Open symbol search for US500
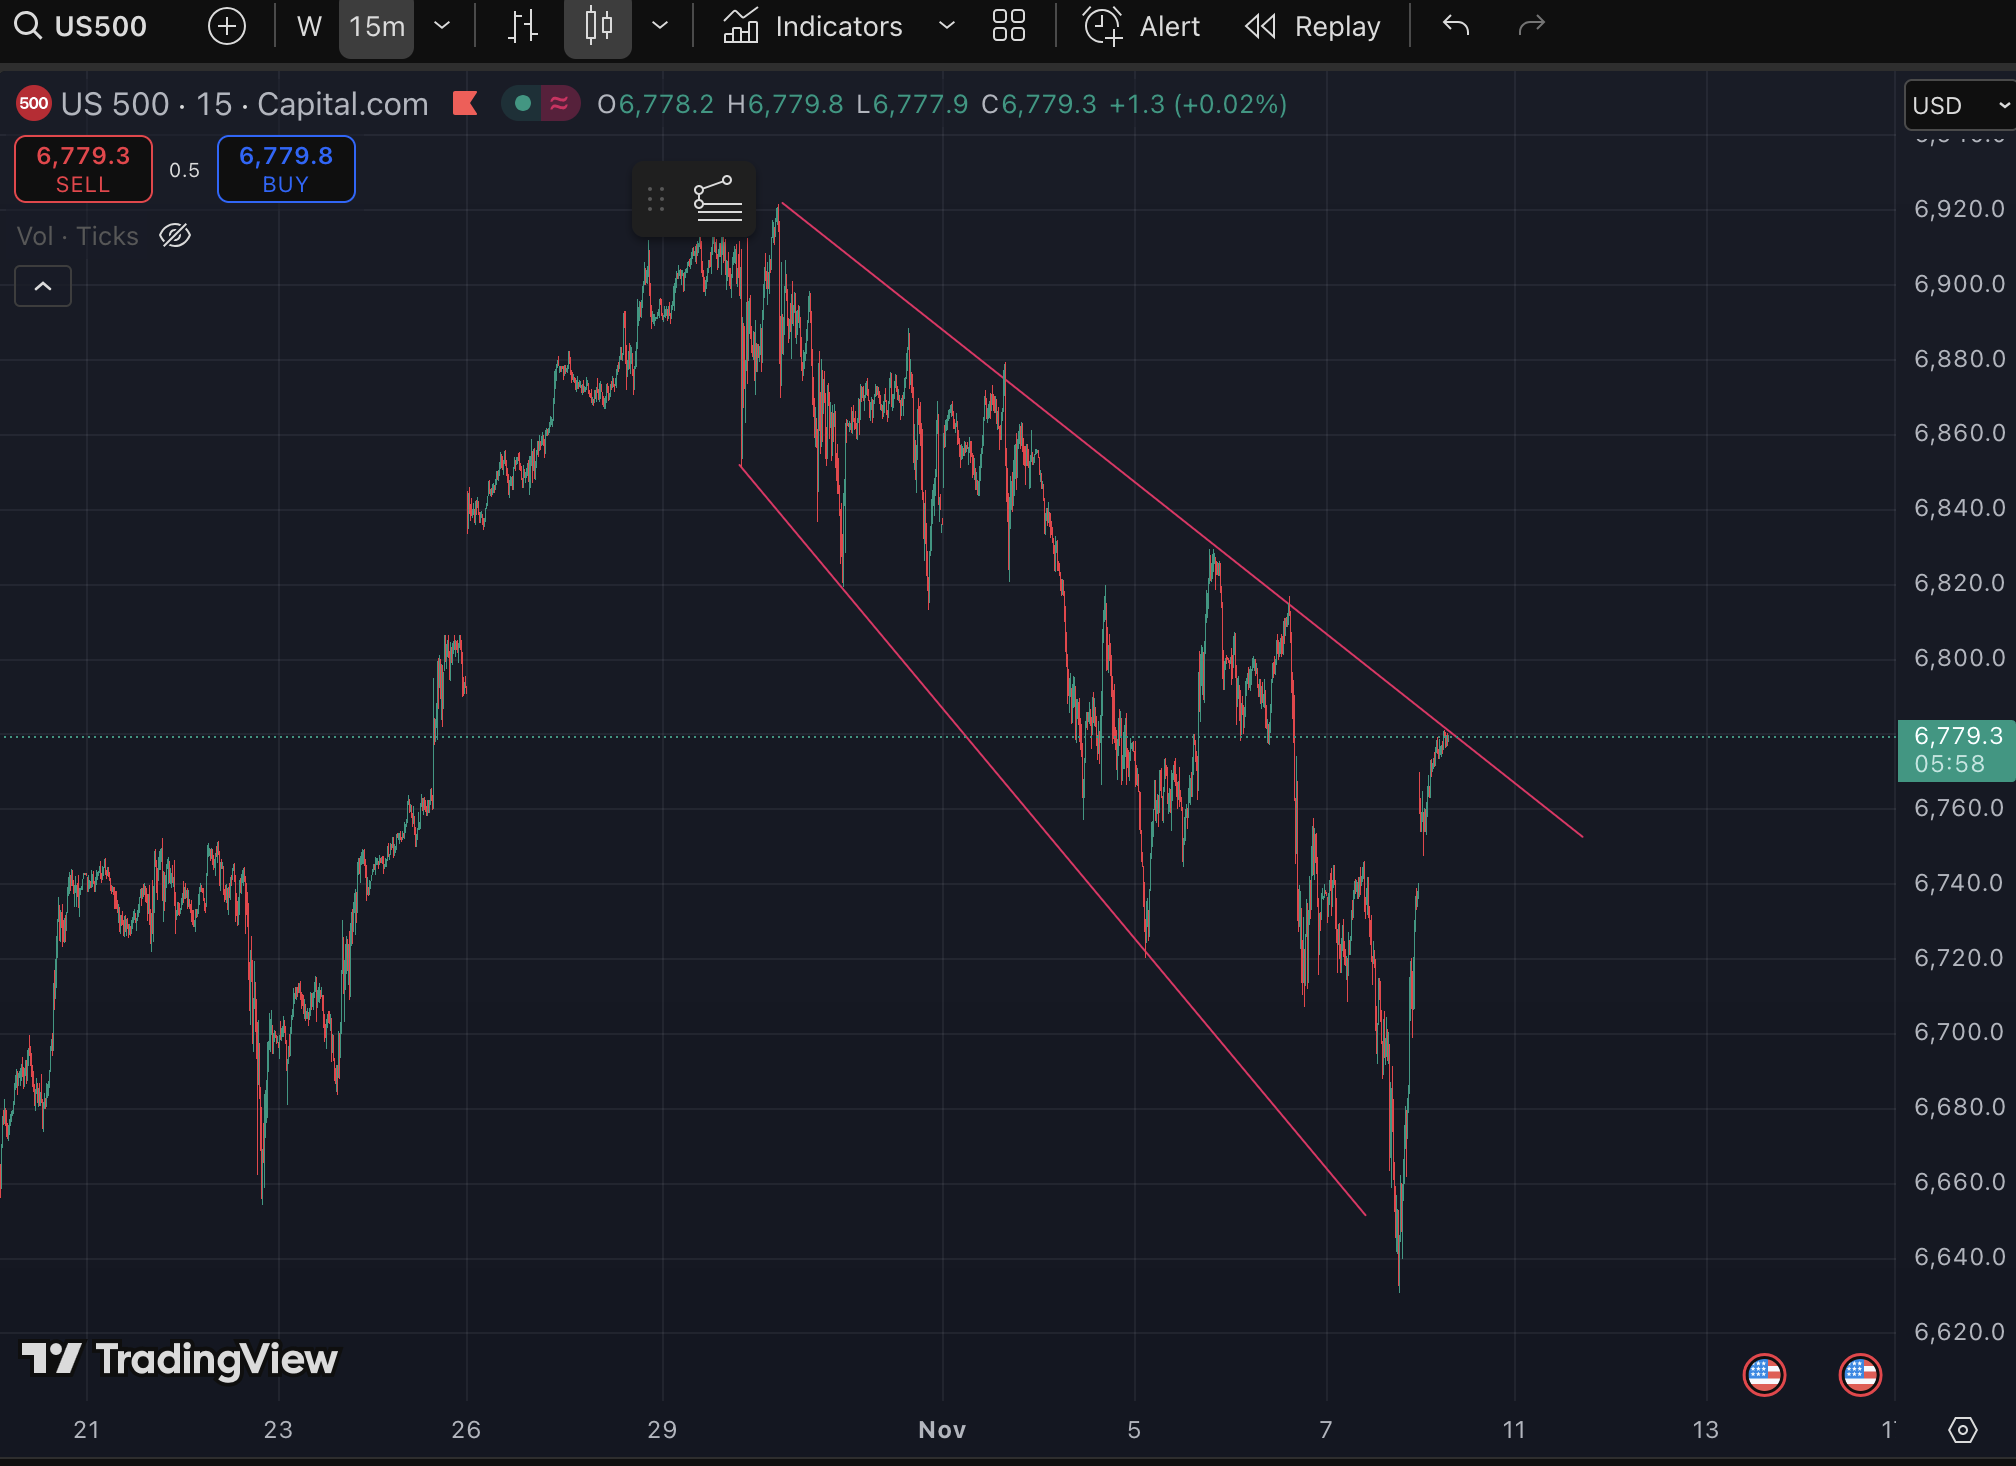 click(x=82, y=26)
